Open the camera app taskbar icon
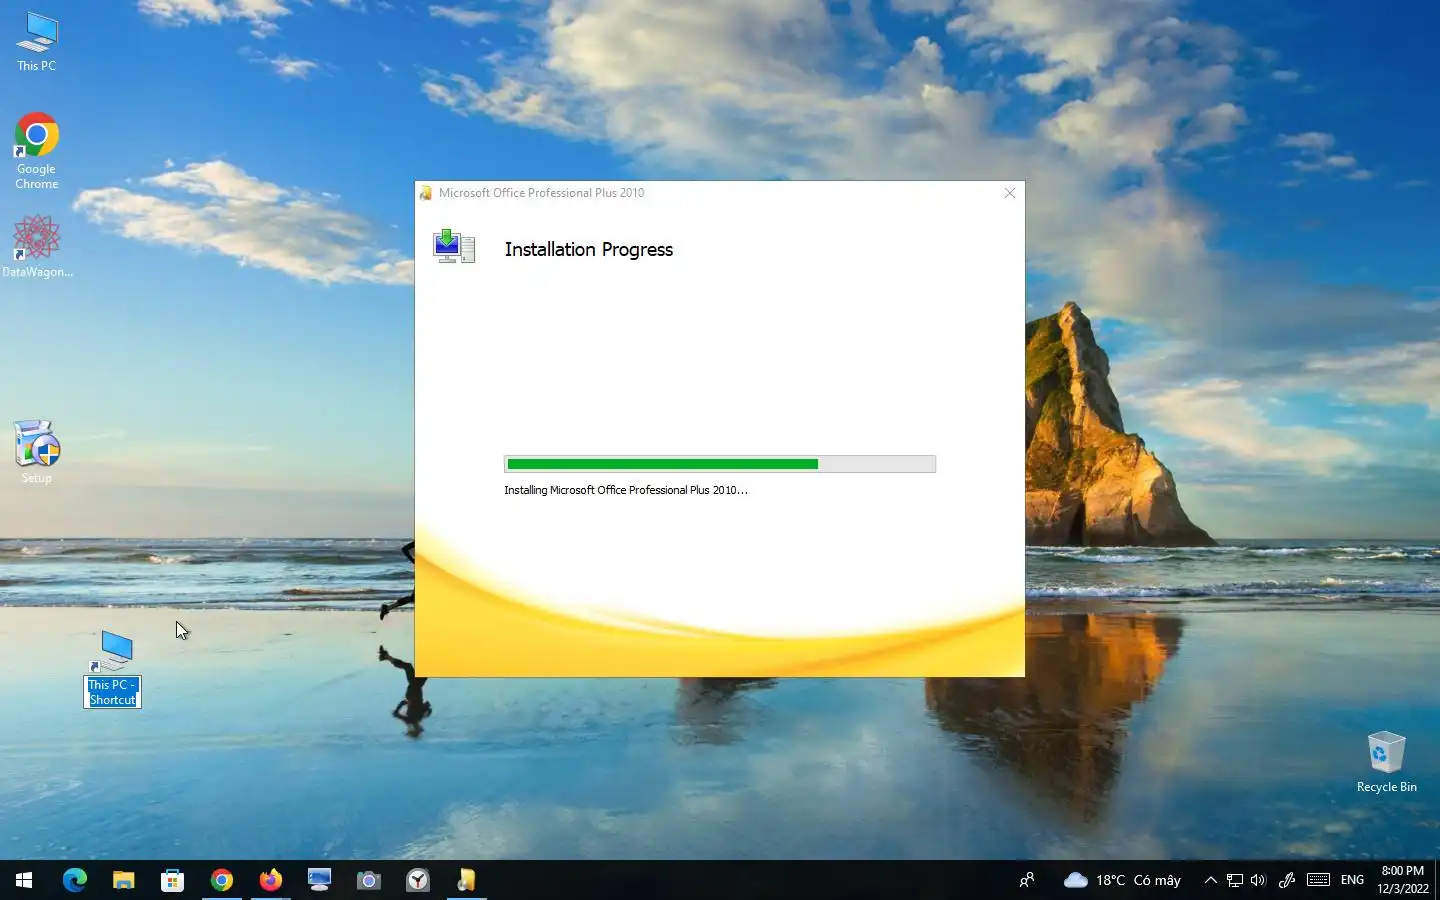Image resolution: width=1440 pixels, height=900 pixels. click(368, 880)
